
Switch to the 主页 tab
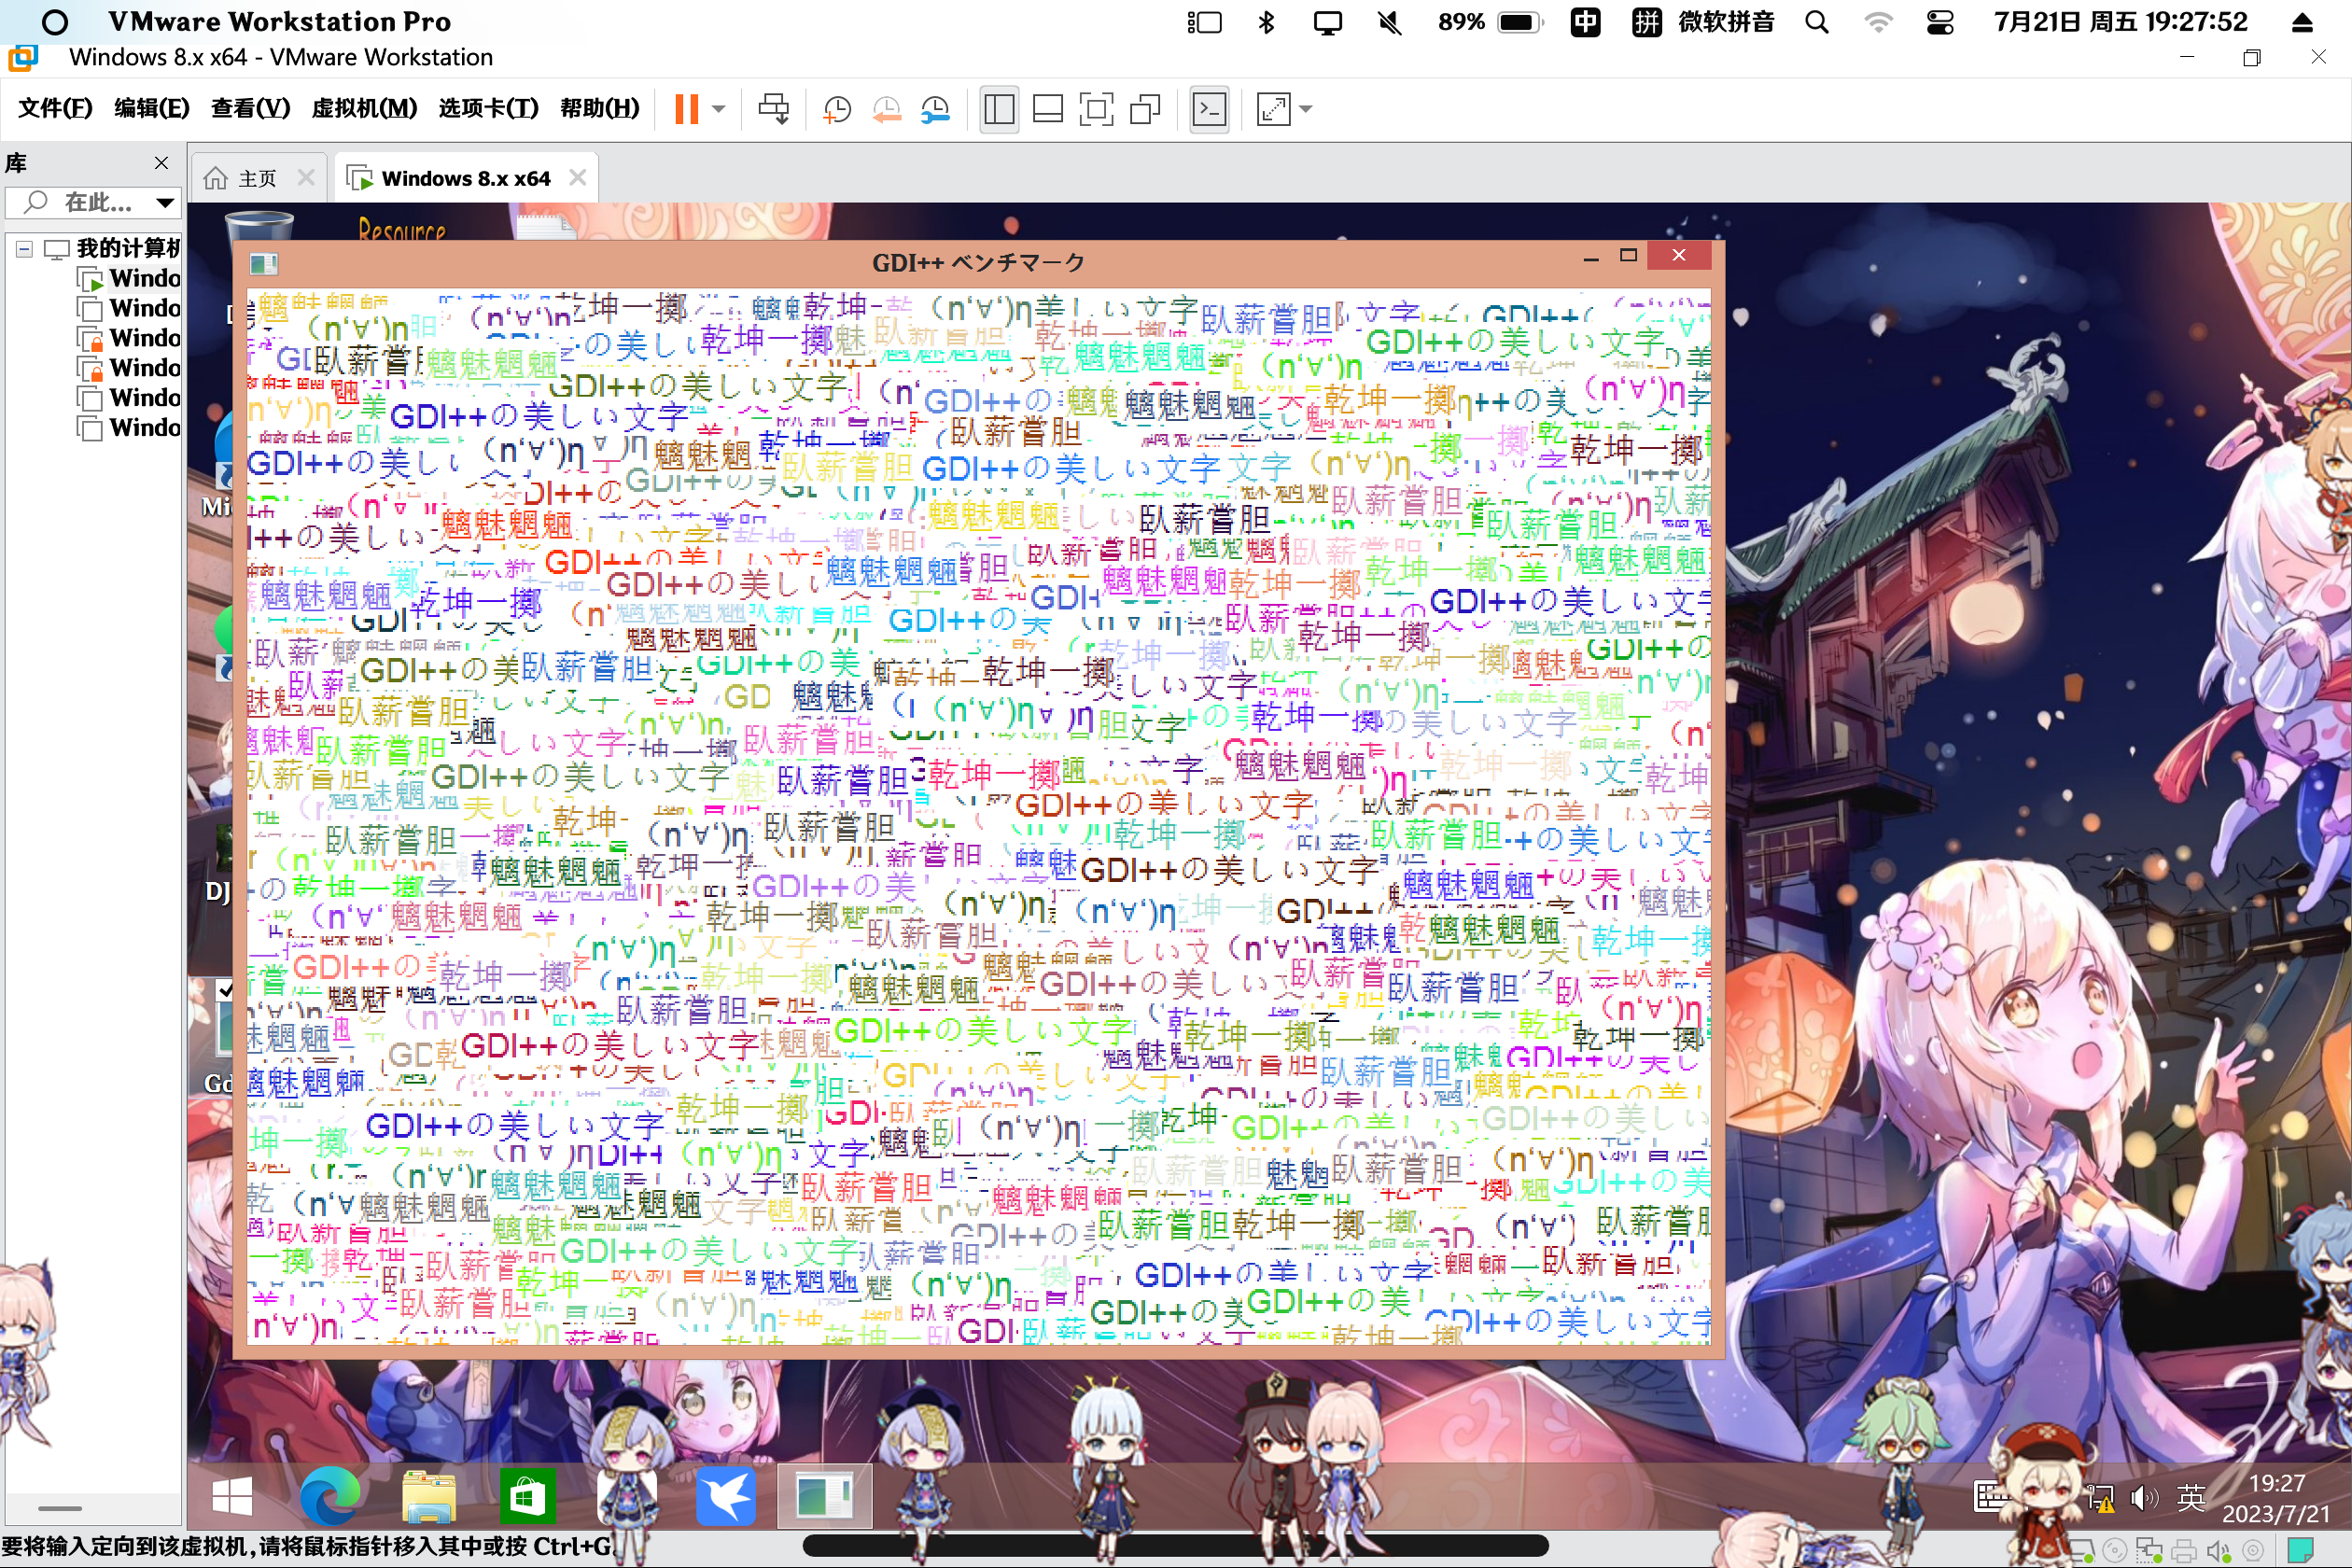[x=257, y=178]
